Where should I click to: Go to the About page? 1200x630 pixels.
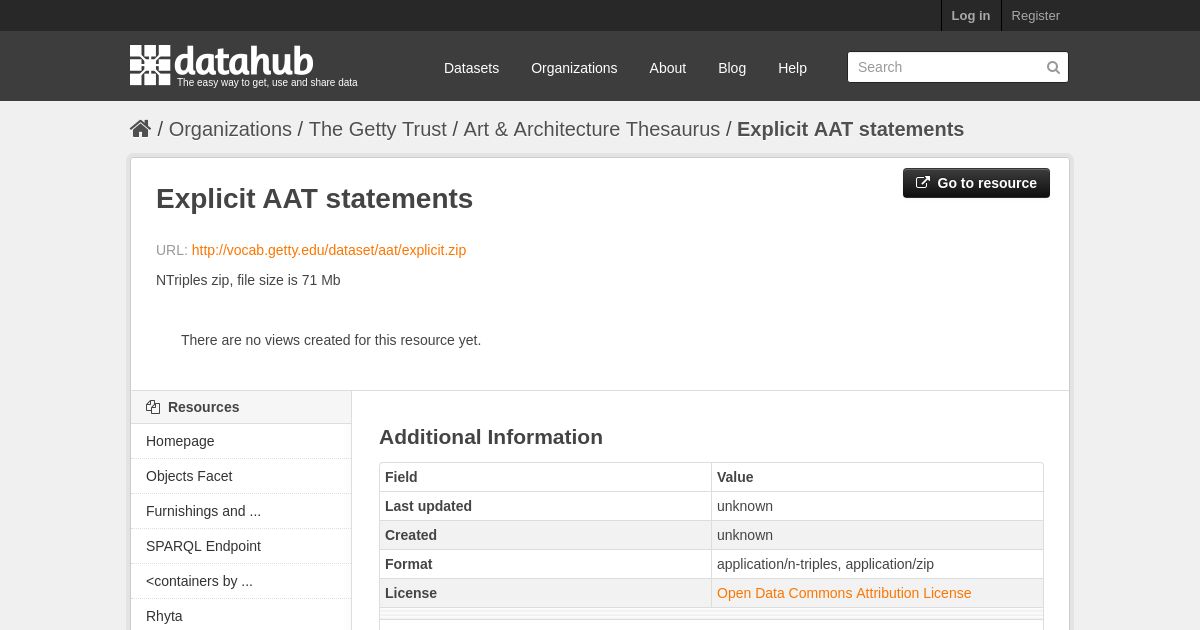pos(668,68)
